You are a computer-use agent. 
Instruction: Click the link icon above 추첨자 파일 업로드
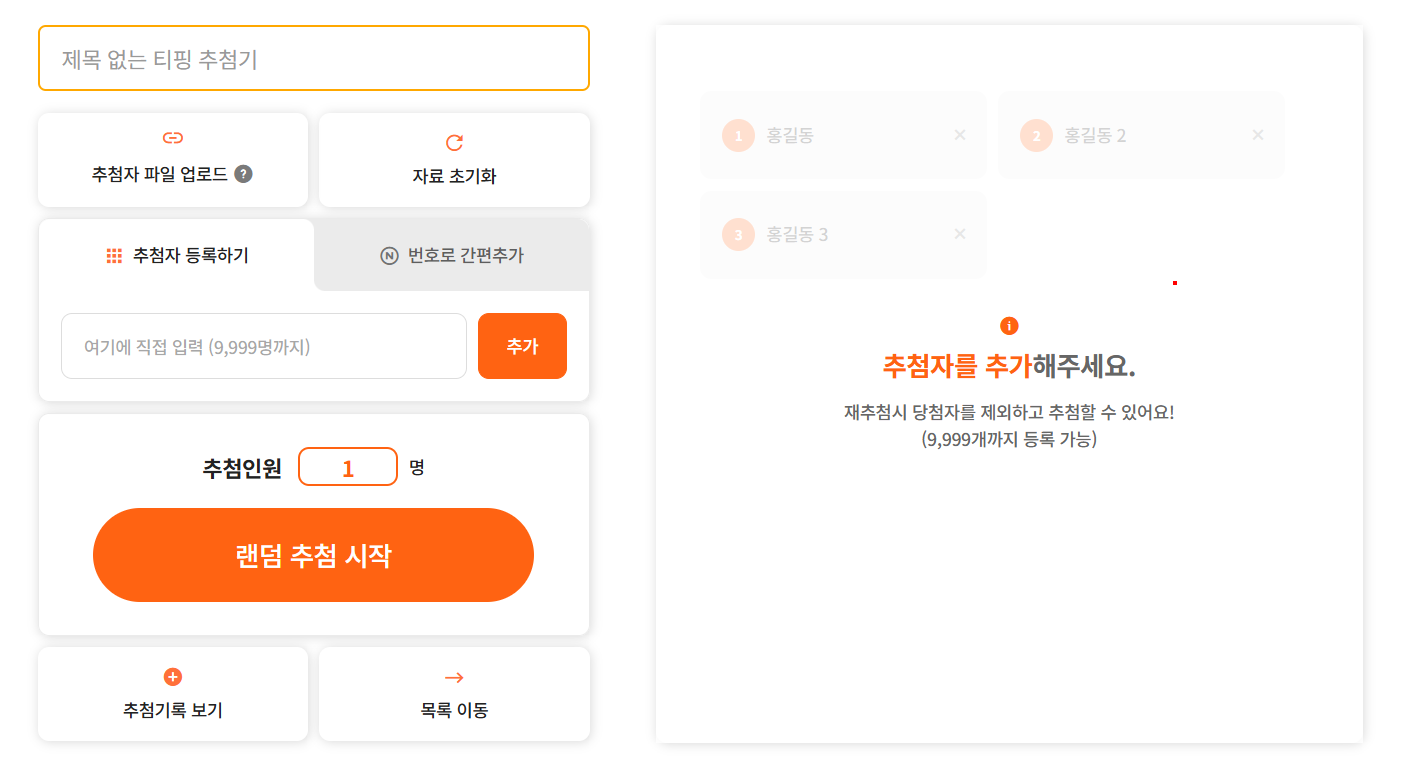(x=173, y=138)
